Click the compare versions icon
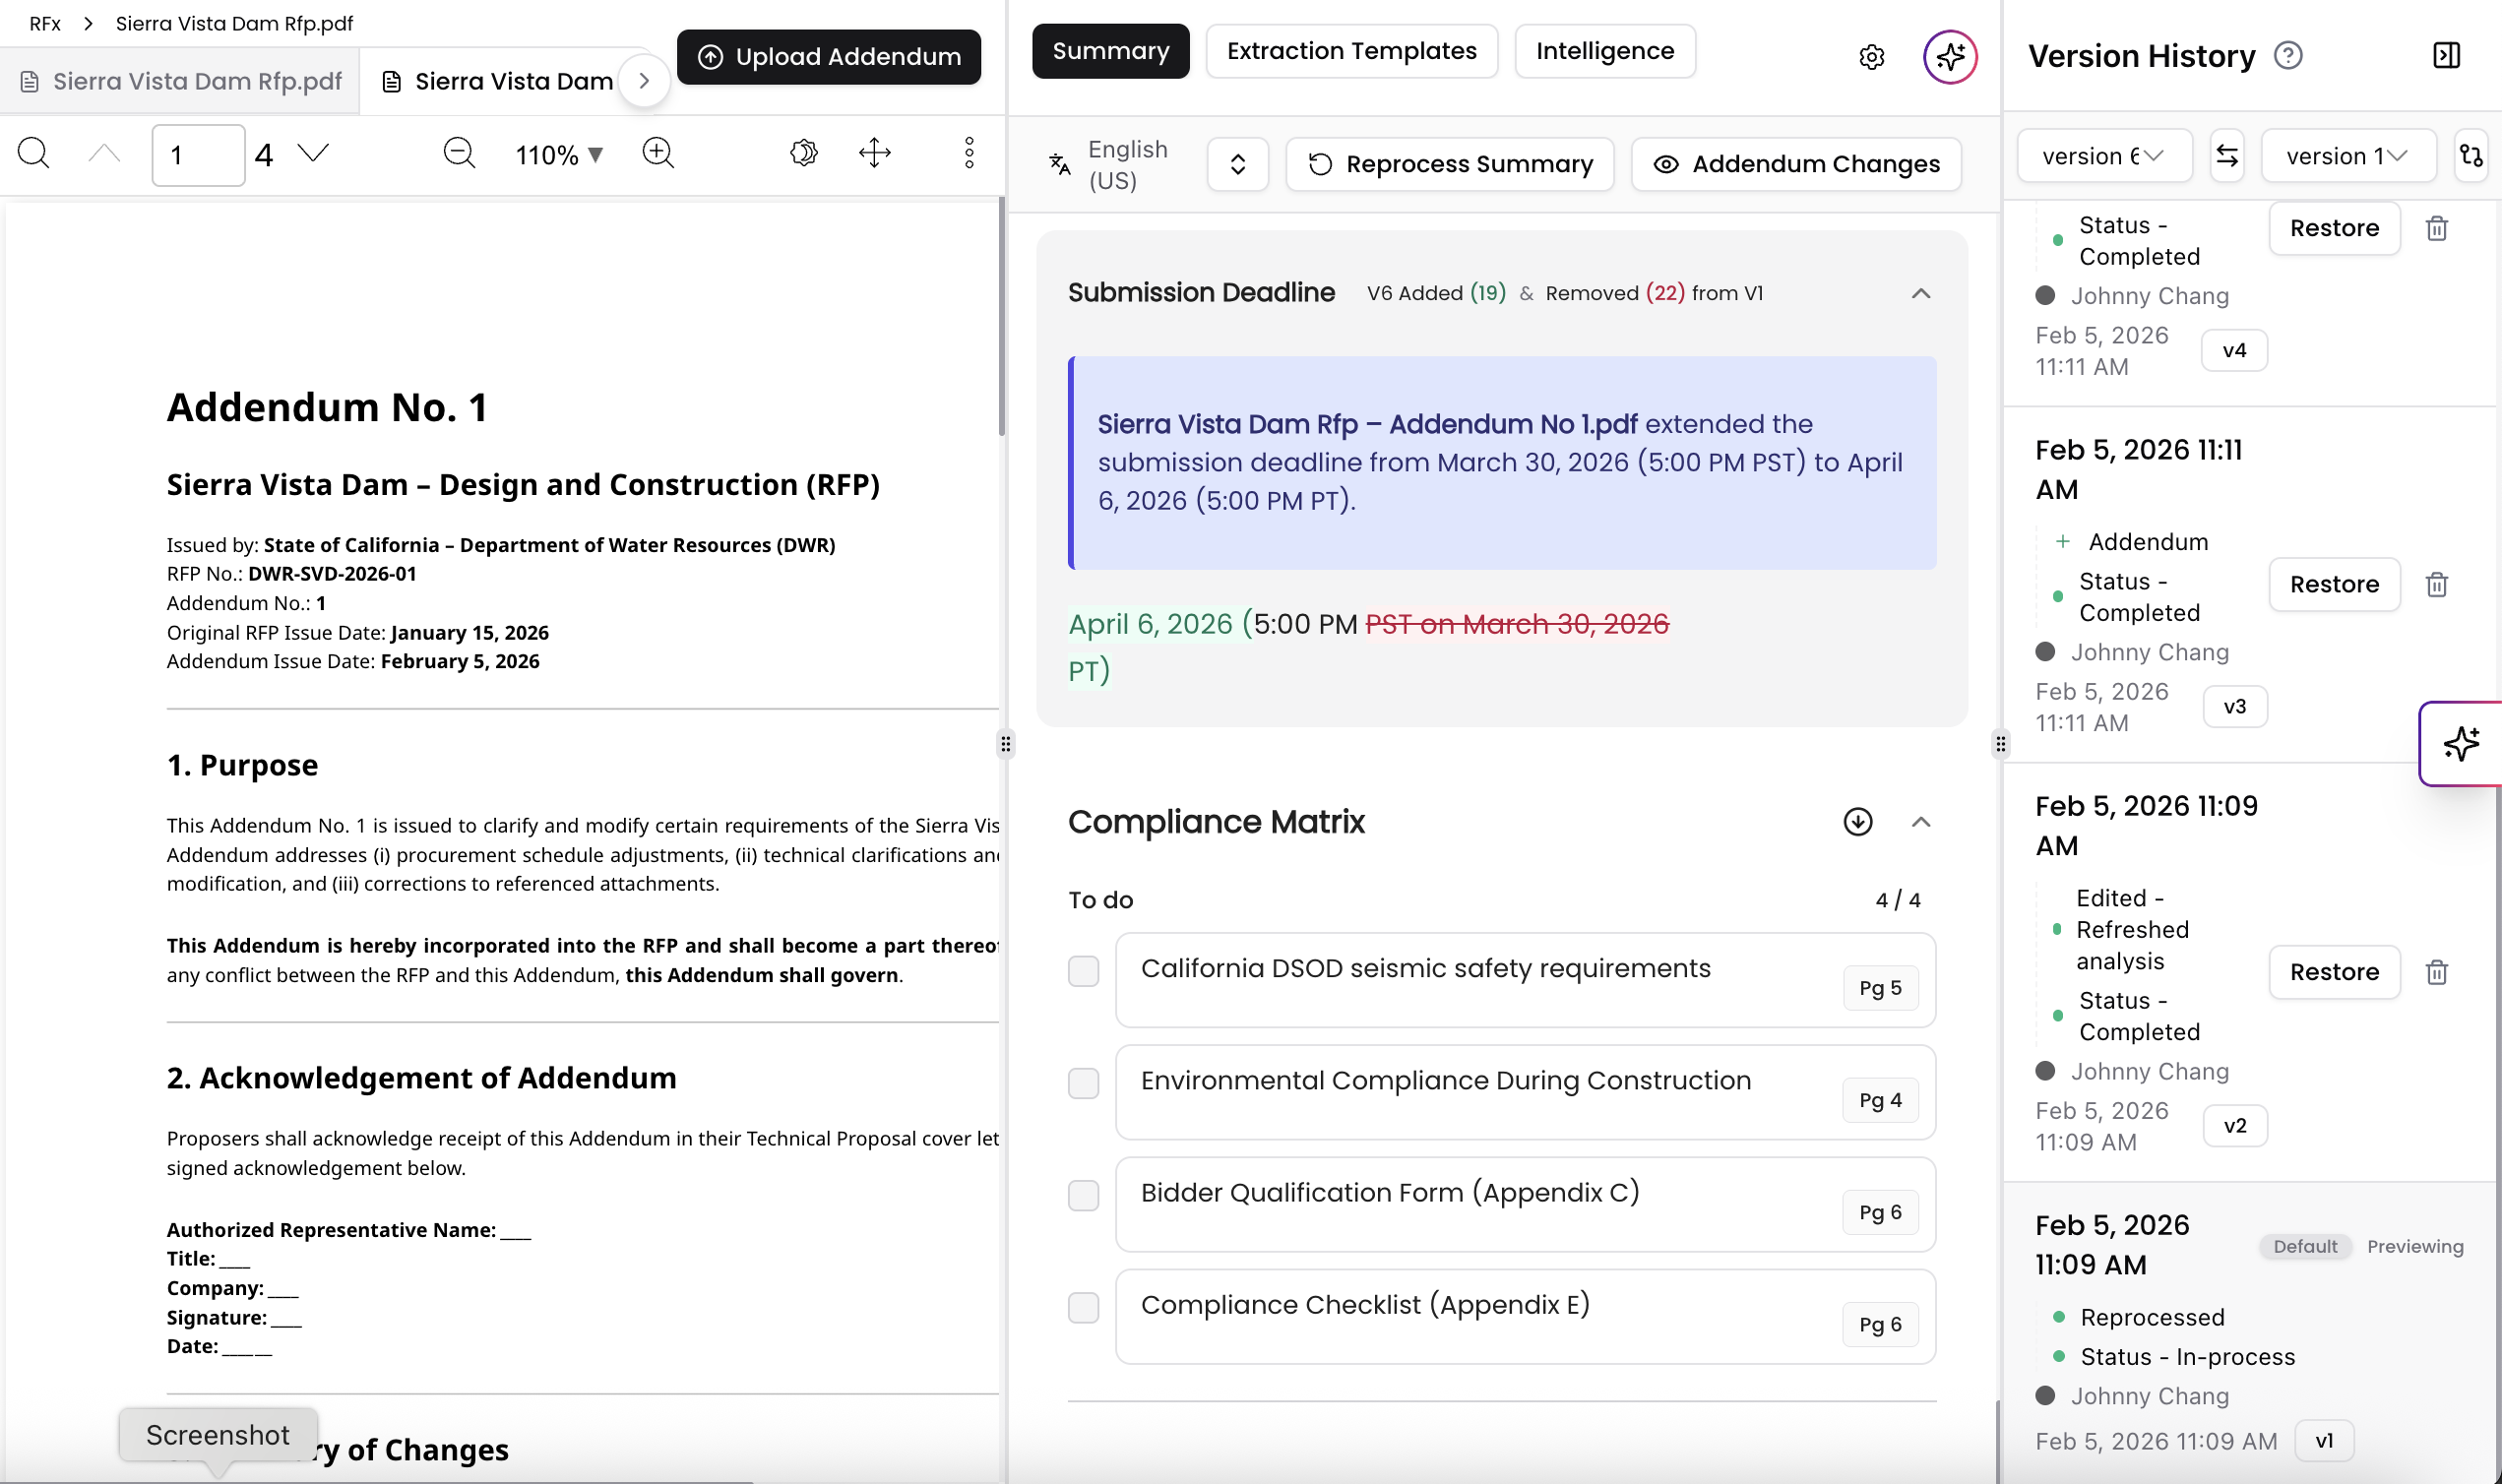Screen dimensions: 2502x1484 click(2471, 156)
